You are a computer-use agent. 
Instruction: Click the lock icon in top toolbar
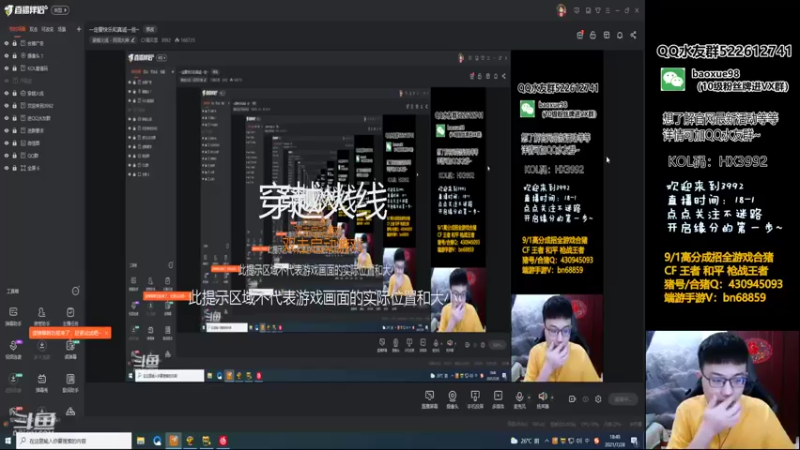point(593,35)
